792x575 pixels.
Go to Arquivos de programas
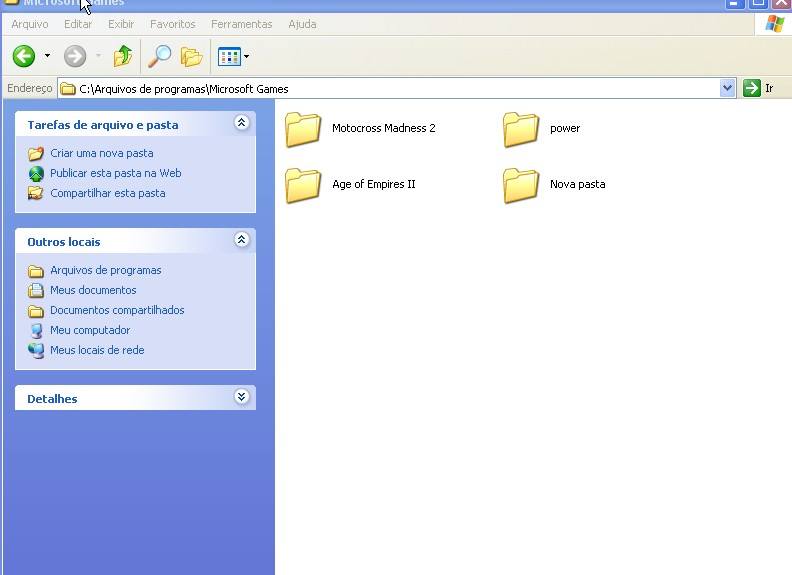coord(106,270)
